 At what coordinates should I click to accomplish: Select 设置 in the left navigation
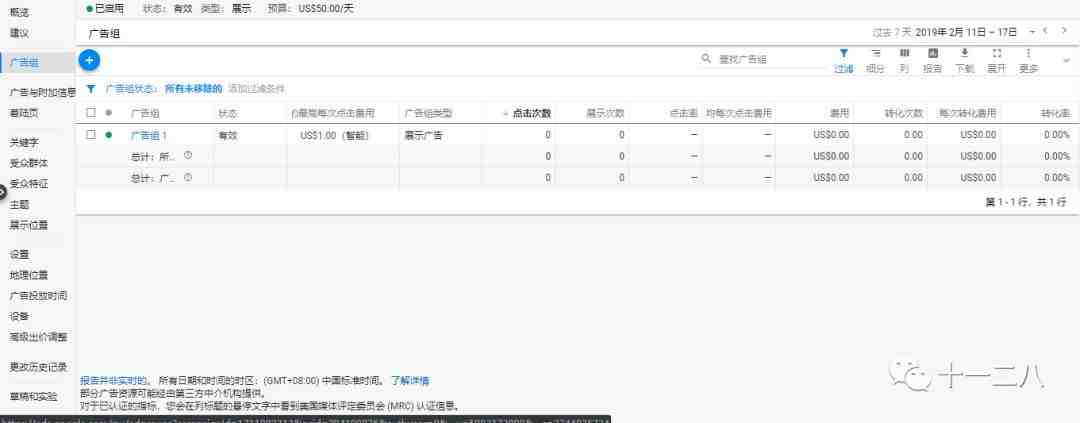click(19, 254)
